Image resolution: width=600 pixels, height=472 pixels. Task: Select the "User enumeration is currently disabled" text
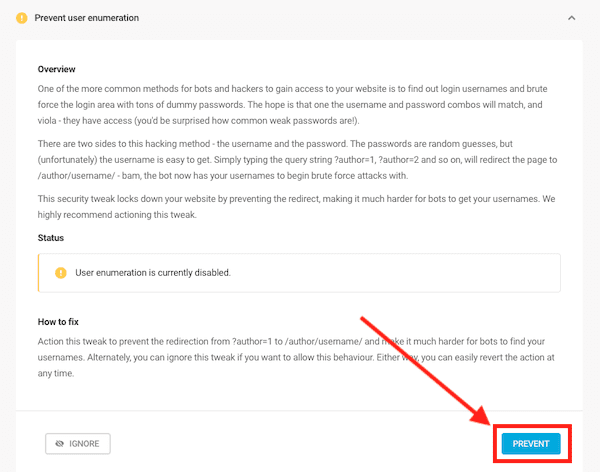pos(153,273)
